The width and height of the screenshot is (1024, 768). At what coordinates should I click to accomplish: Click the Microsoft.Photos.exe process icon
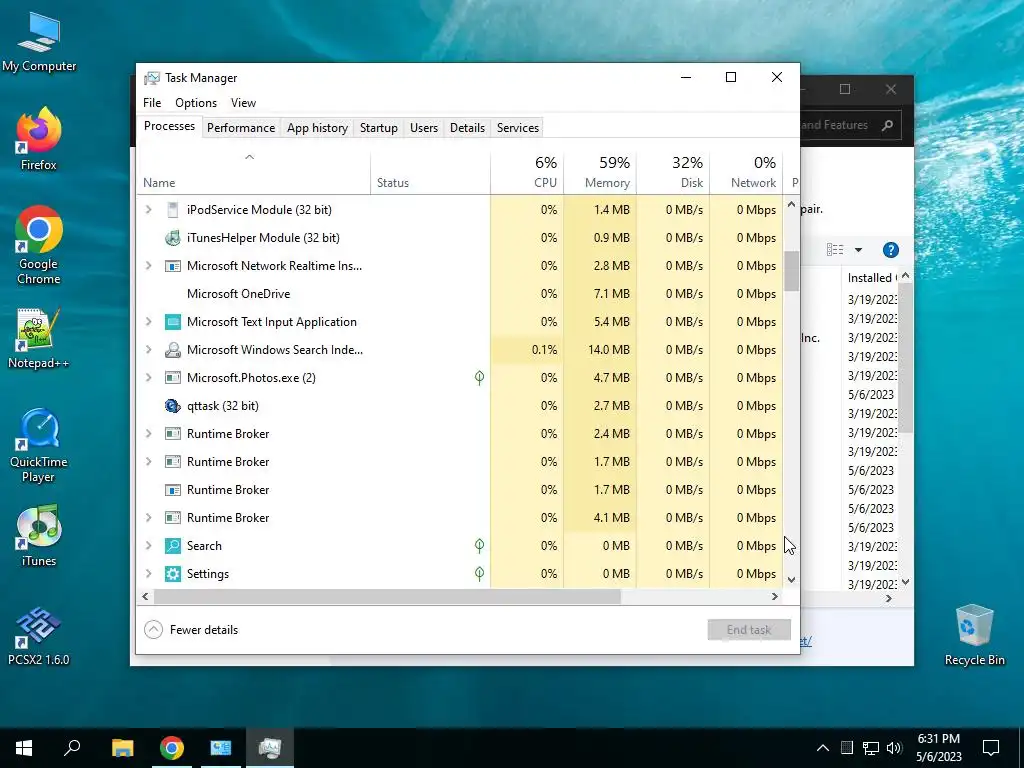[172, 378]
